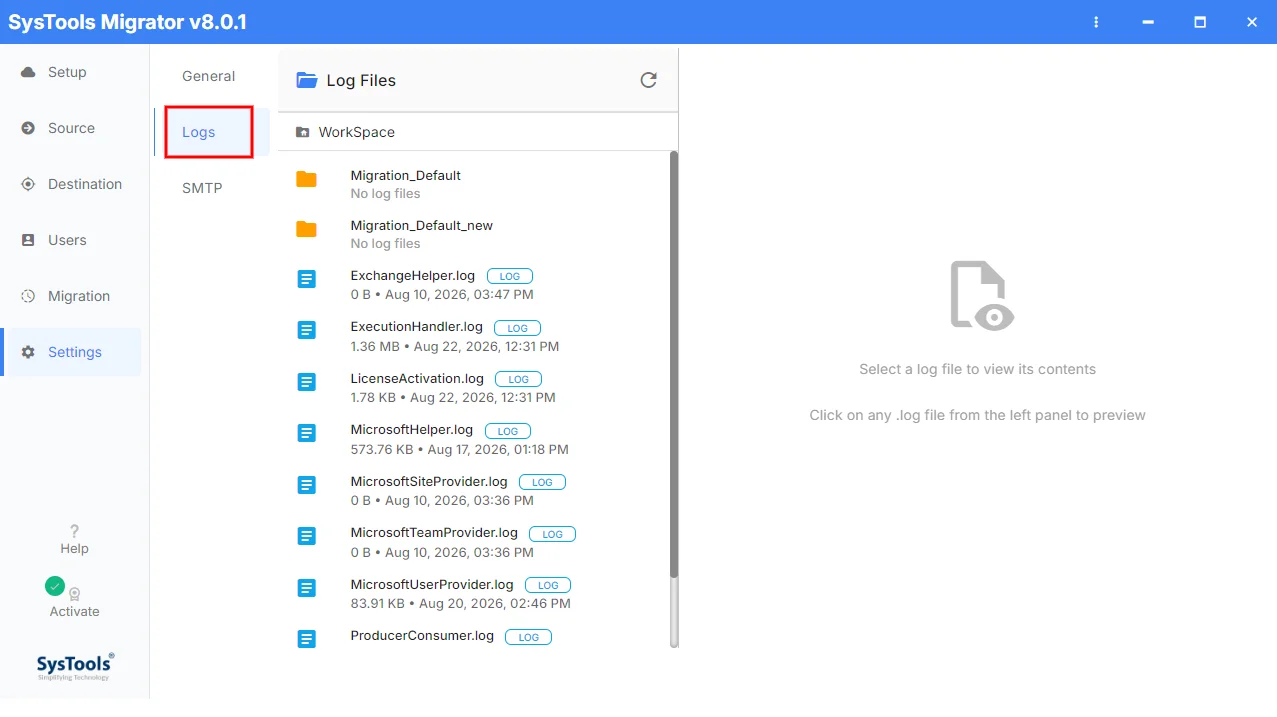This screenshot has width=1277, height=717.
Task: Click the Settings gear icon in sidebar
Action: point(28,352)
